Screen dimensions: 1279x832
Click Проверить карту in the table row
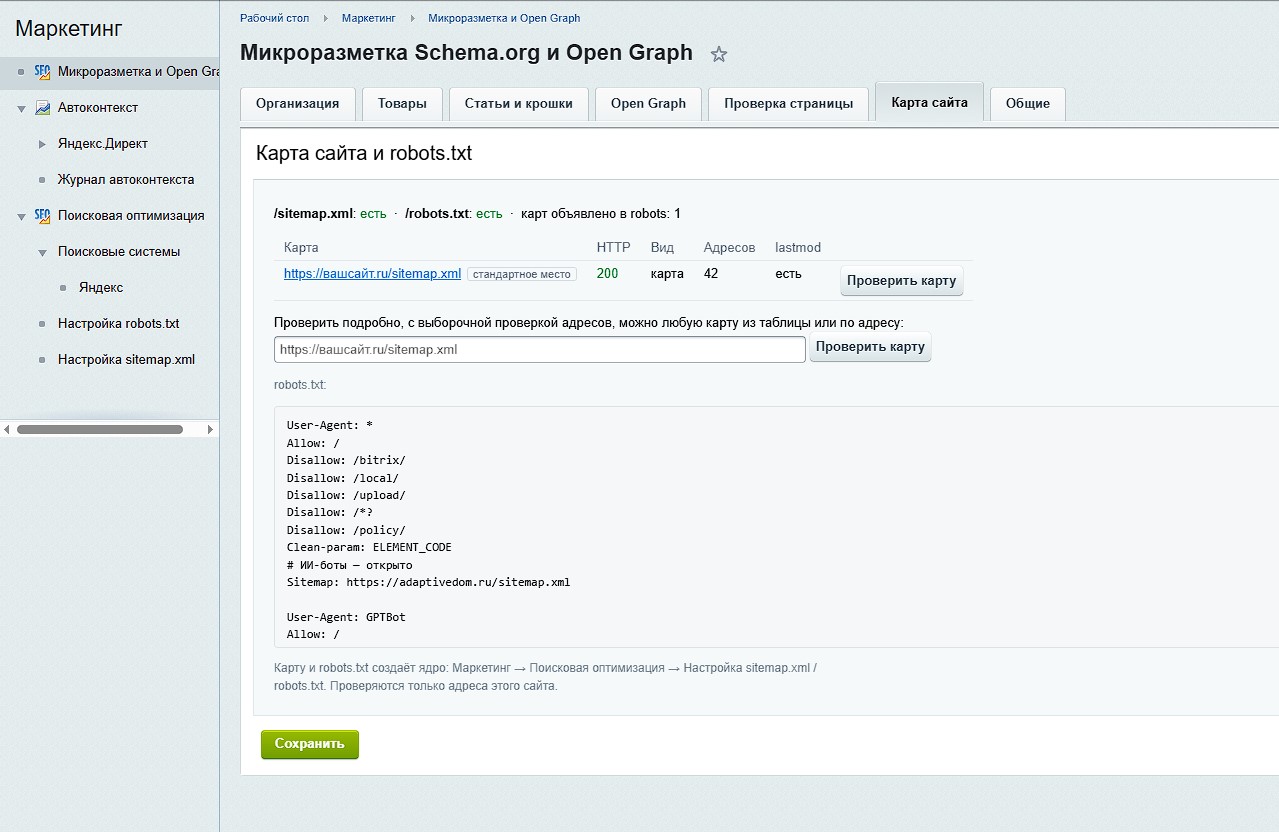tap(901, 281)
